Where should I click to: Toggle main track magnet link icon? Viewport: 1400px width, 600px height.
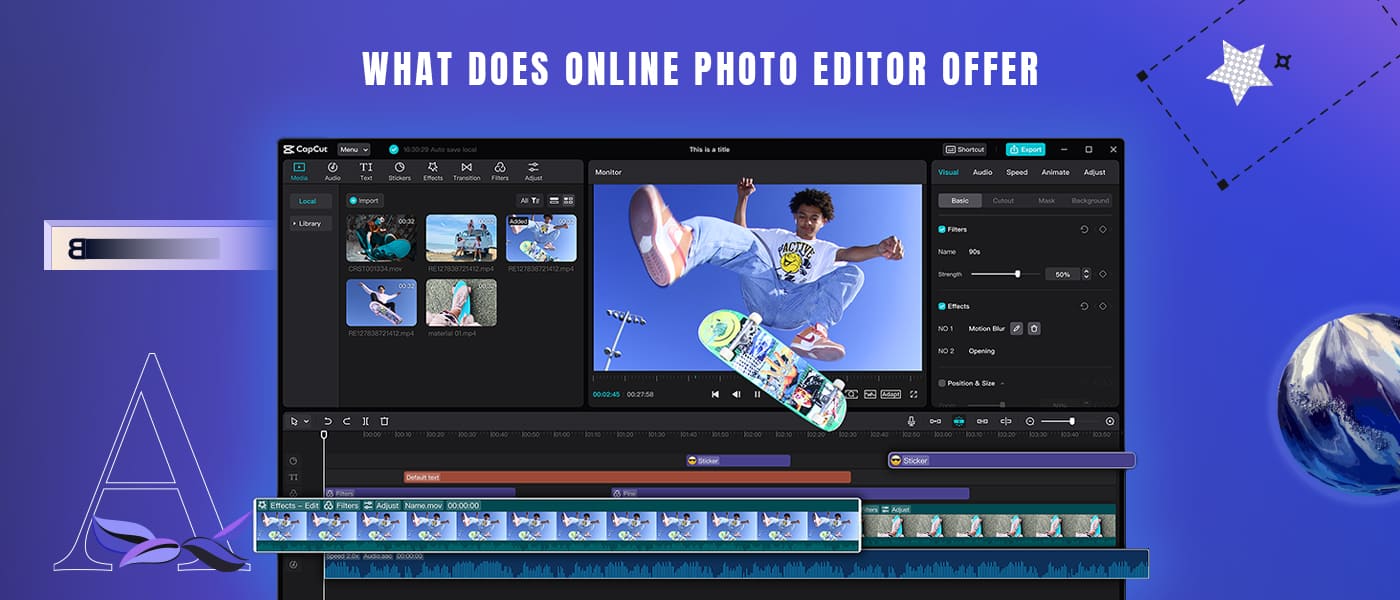pyautogui.click(x=935, y=421)
